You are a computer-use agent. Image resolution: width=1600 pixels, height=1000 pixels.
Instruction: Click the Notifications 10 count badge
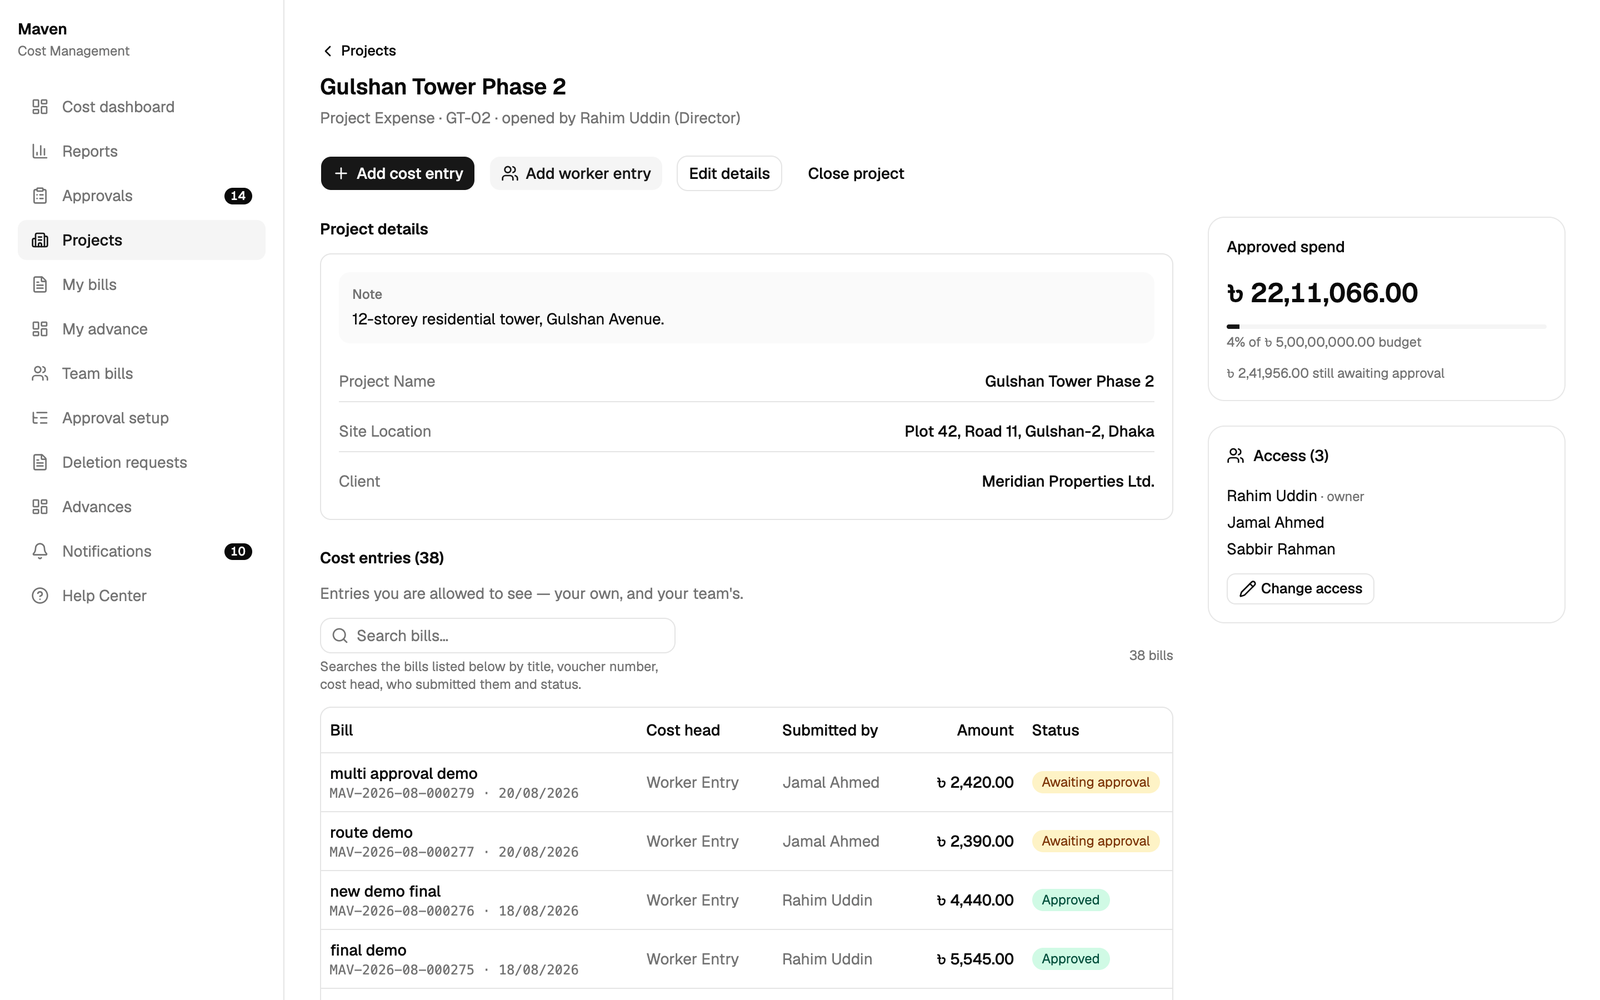pyautogui.click(x=238, y=551)
